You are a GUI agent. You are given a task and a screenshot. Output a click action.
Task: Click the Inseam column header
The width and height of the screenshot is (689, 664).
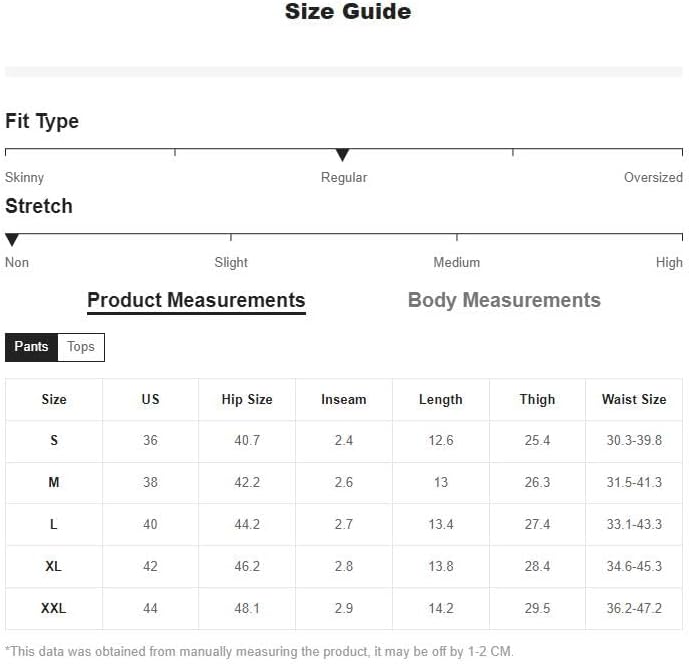point(343,399)
